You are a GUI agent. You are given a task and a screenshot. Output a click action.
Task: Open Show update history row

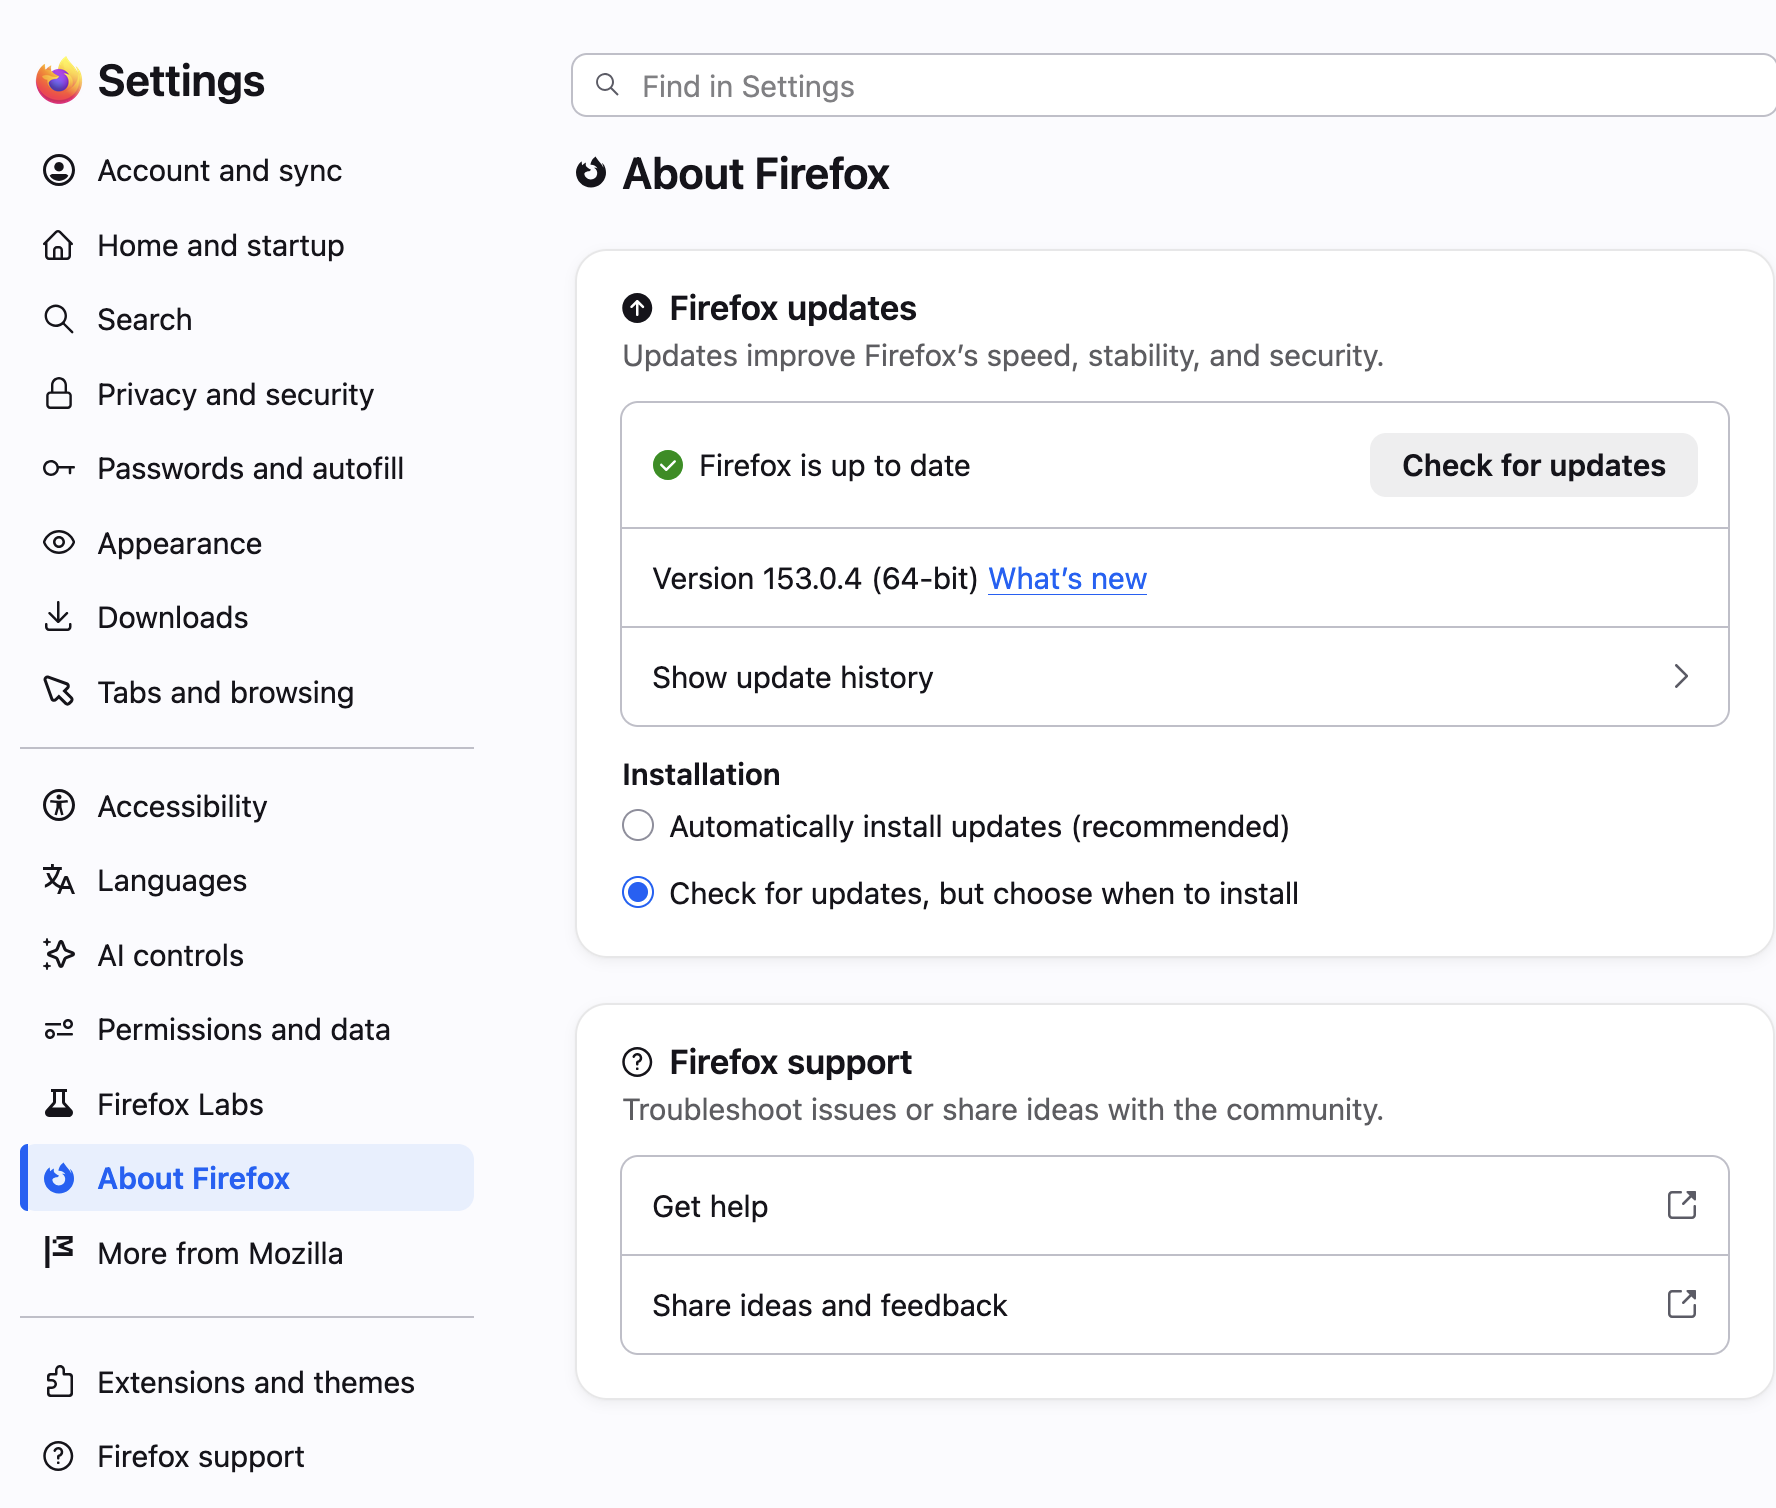pyautogui.click(x=1175, y=677)
